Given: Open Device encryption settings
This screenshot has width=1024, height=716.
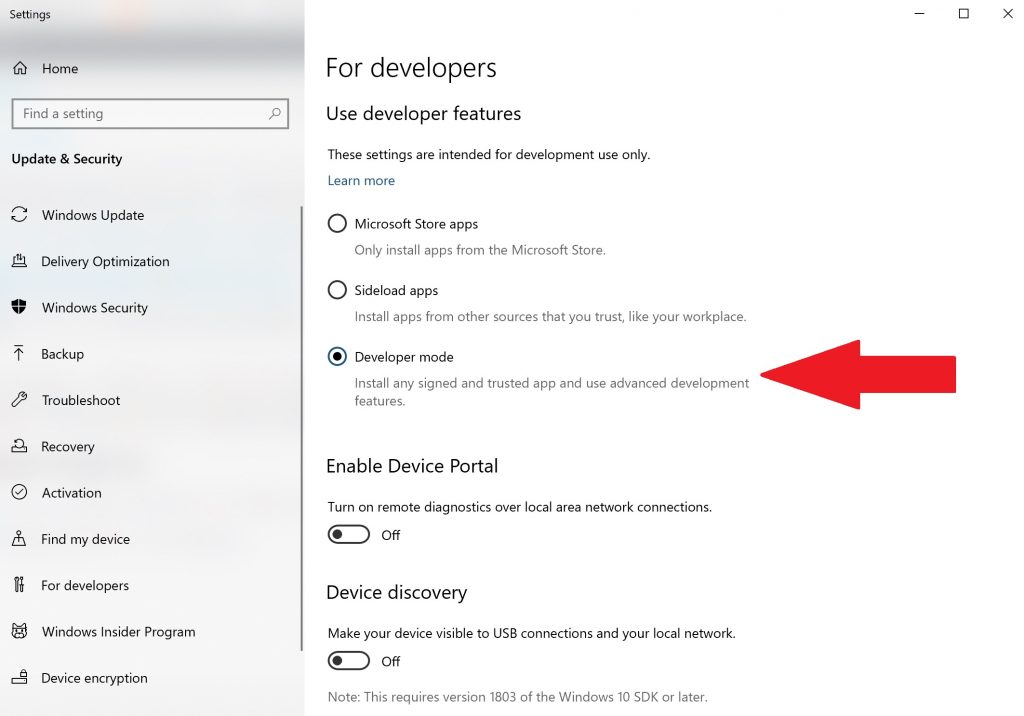Looking at the screenshot, I should tap(94, 678).
